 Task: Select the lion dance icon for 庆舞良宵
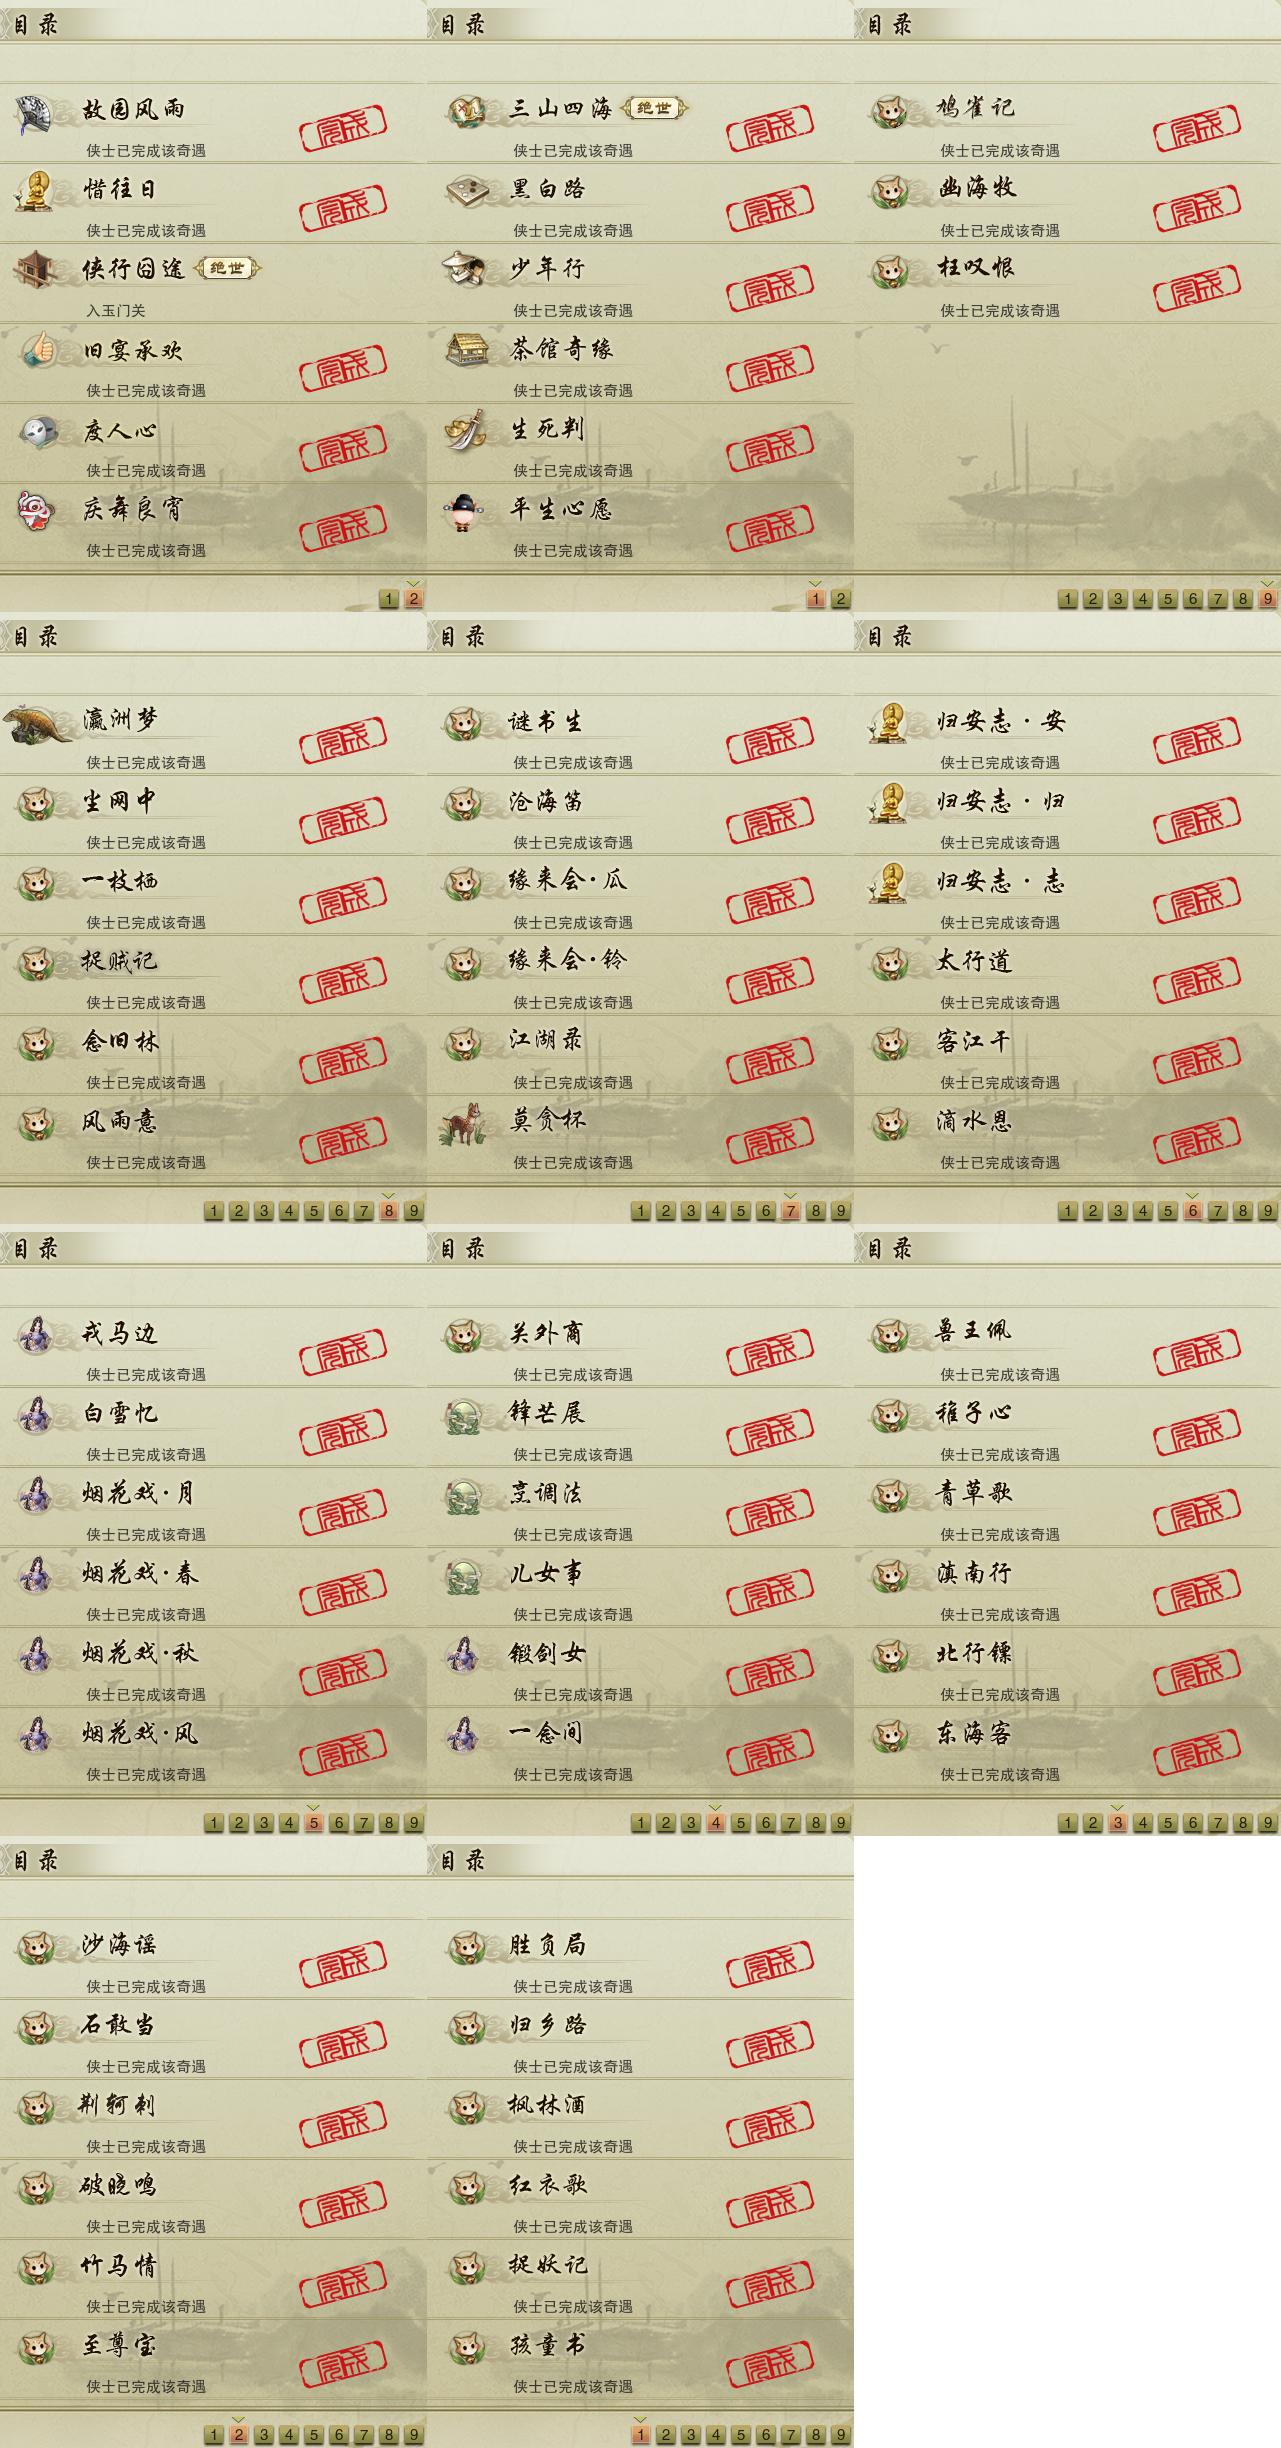[36, 511]
